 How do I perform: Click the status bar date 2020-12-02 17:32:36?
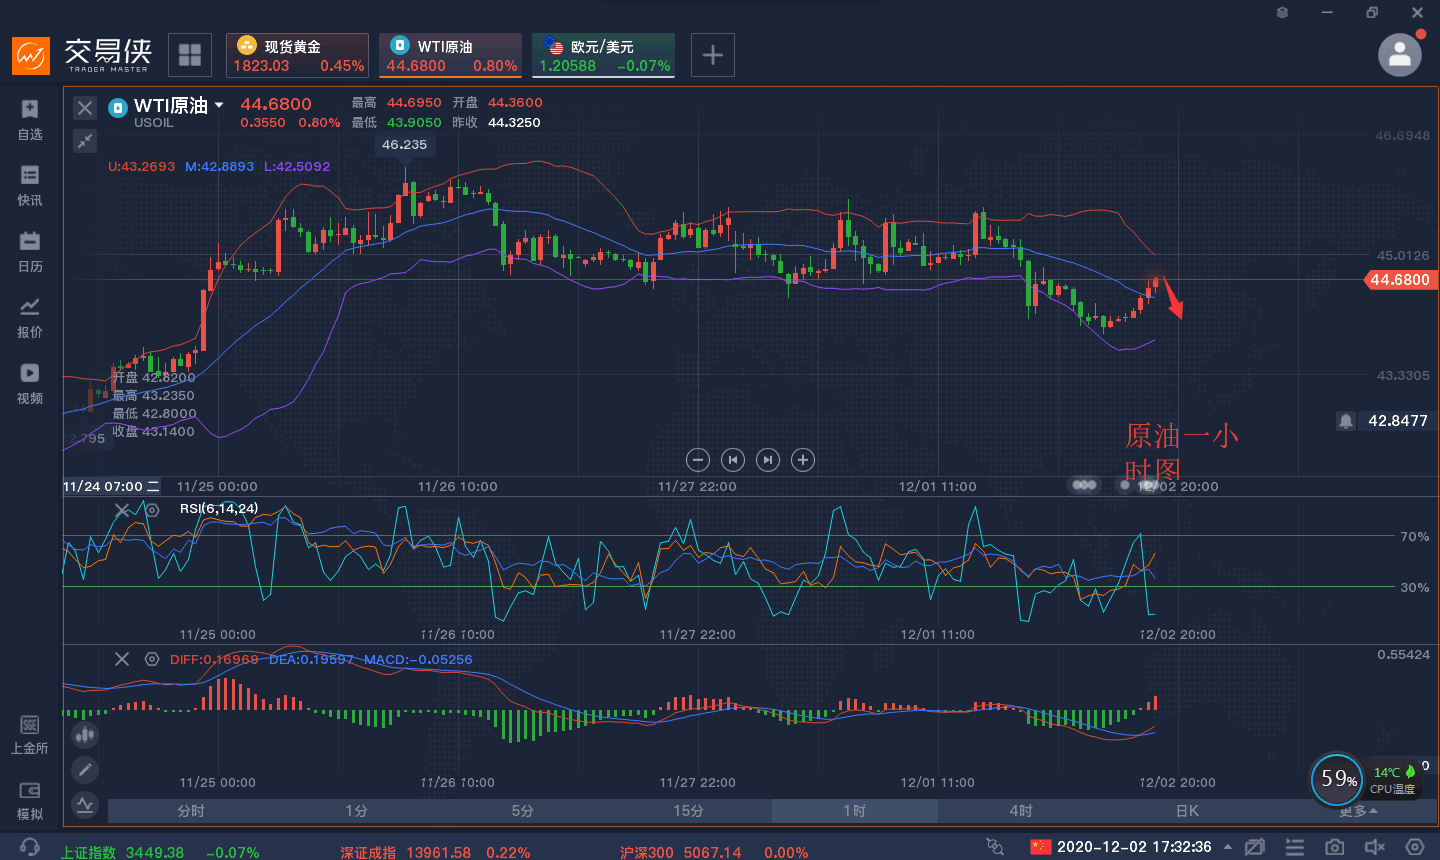point(1134,847)
